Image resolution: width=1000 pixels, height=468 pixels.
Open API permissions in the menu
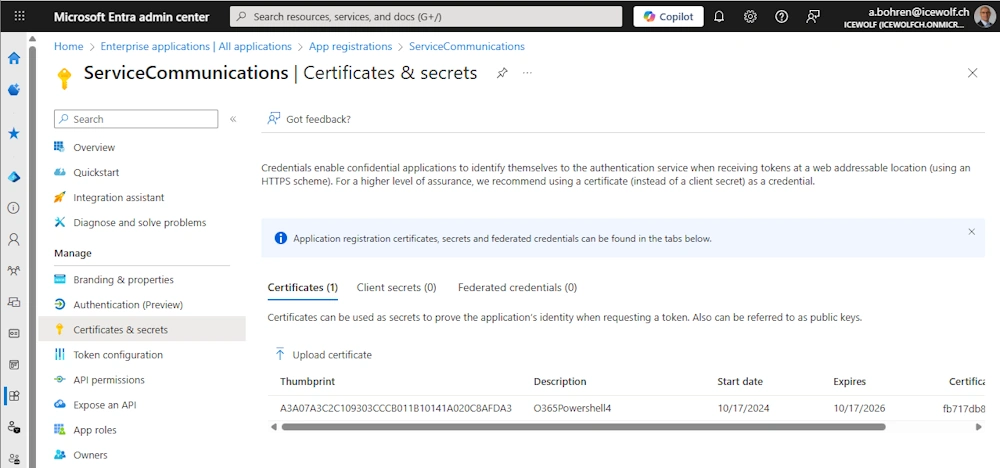click(x=109, y=380)
